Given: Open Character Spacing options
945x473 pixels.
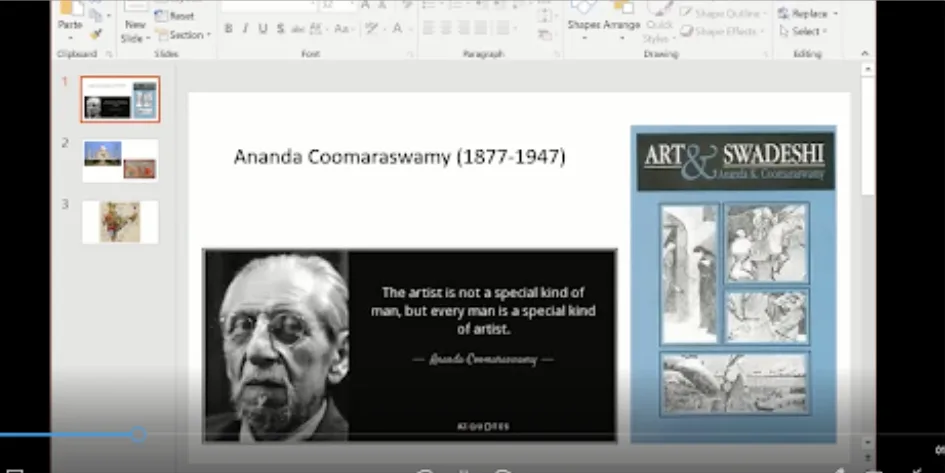Looking at the screenshot, I should tap(317, 28).
